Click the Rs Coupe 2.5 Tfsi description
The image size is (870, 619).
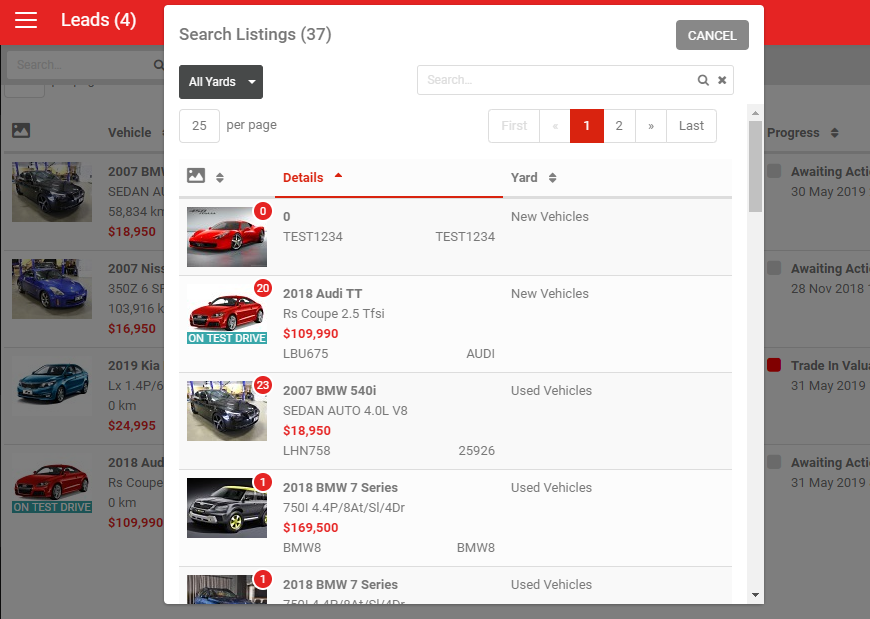(333, 313)
